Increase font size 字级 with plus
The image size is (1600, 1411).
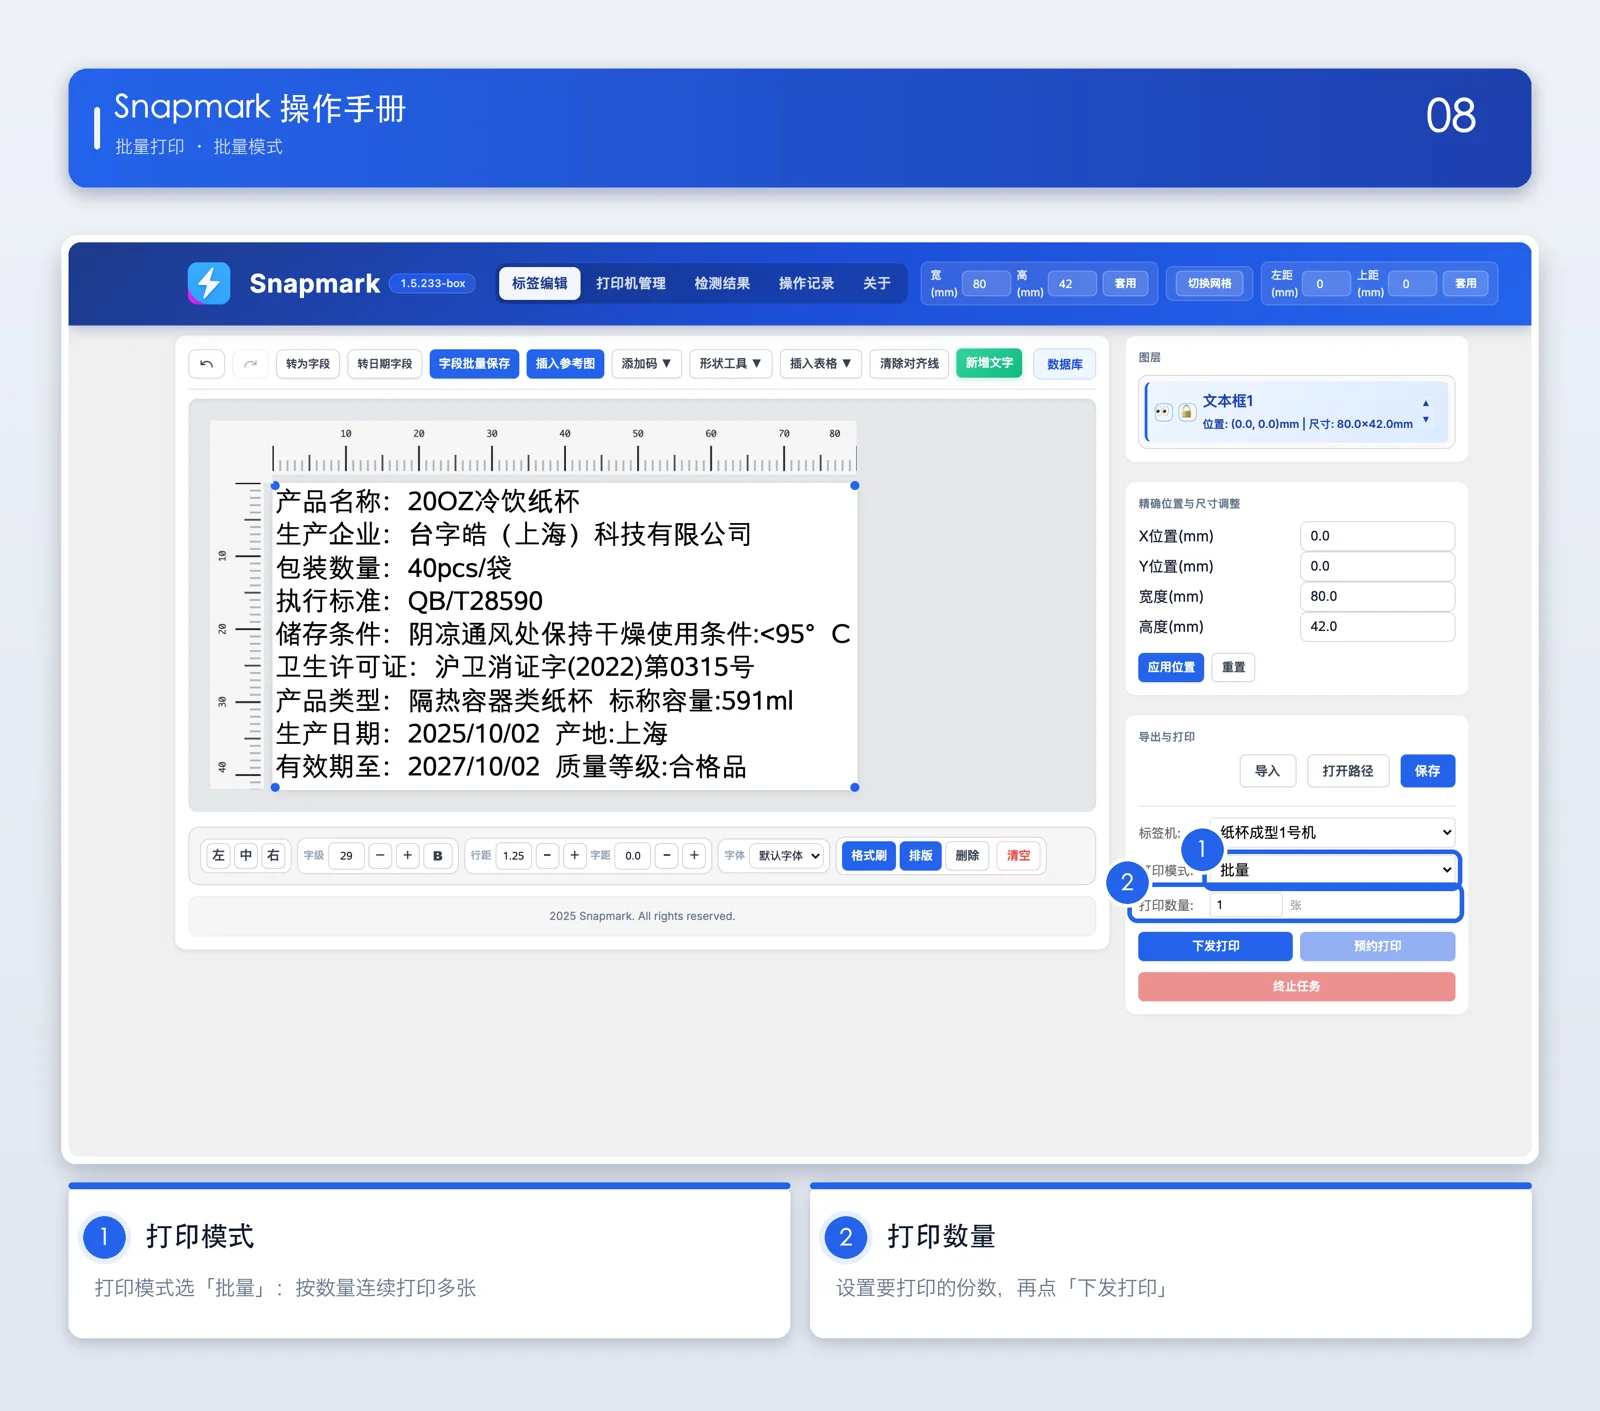click(408, 856)
